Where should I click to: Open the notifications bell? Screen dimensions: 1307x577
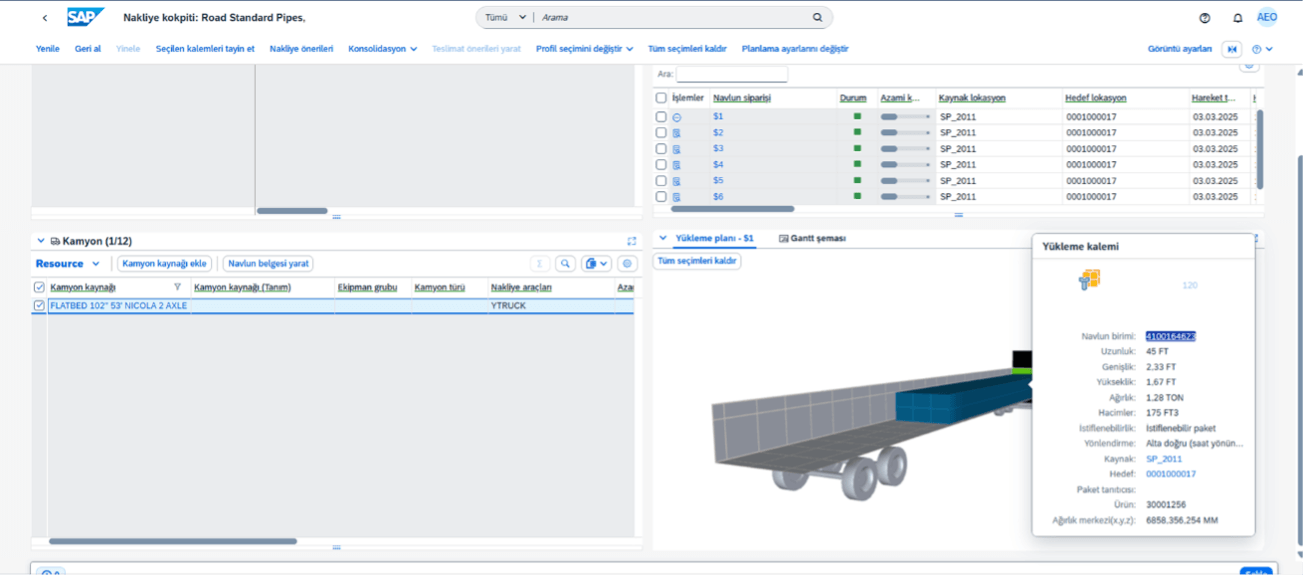point(1238,18)
